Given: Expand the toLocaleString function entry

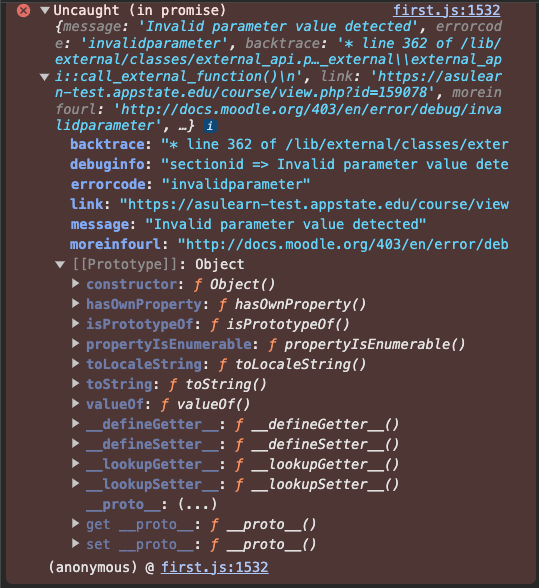Looking at the screenshot, I should pos(75,364).
